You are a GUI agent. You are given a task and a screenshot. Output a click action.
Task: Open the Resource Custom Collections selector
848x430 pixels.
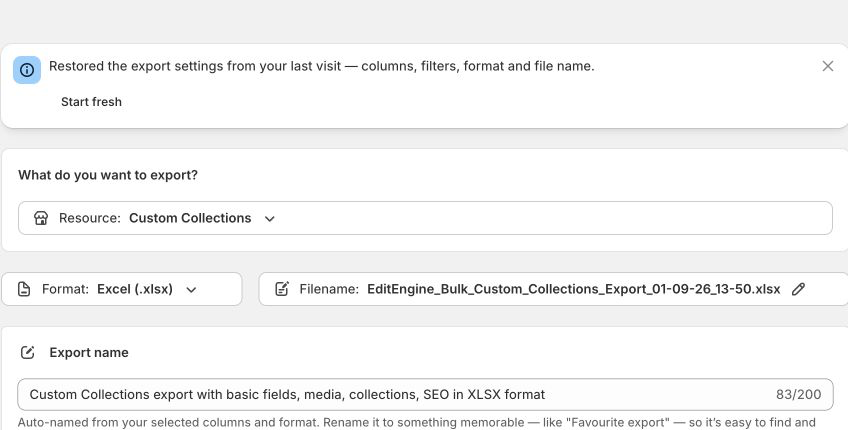point(425,218)
